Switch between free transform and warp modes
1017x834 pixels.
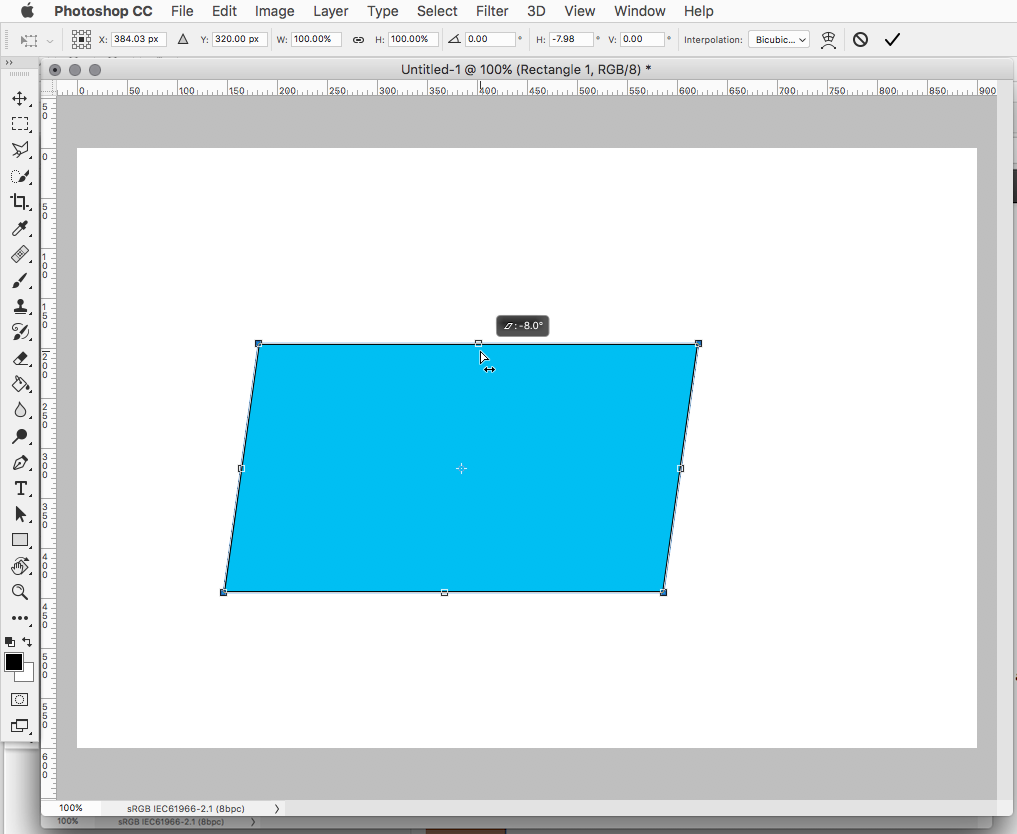tap(828, 40)
